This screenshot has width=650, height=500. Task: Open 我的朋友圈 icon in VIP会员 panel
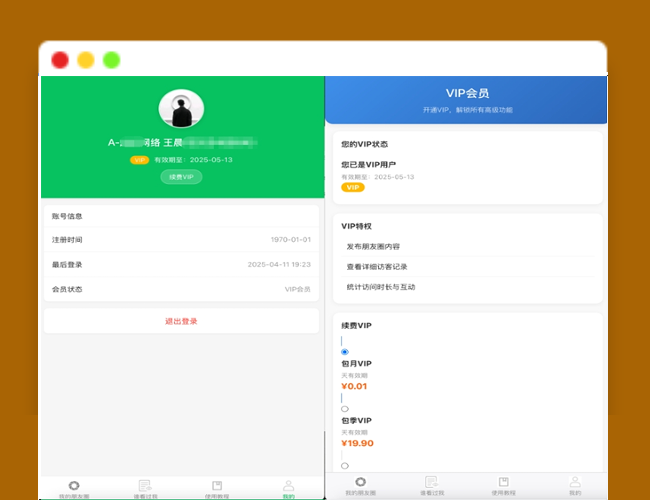pos(360,482)
